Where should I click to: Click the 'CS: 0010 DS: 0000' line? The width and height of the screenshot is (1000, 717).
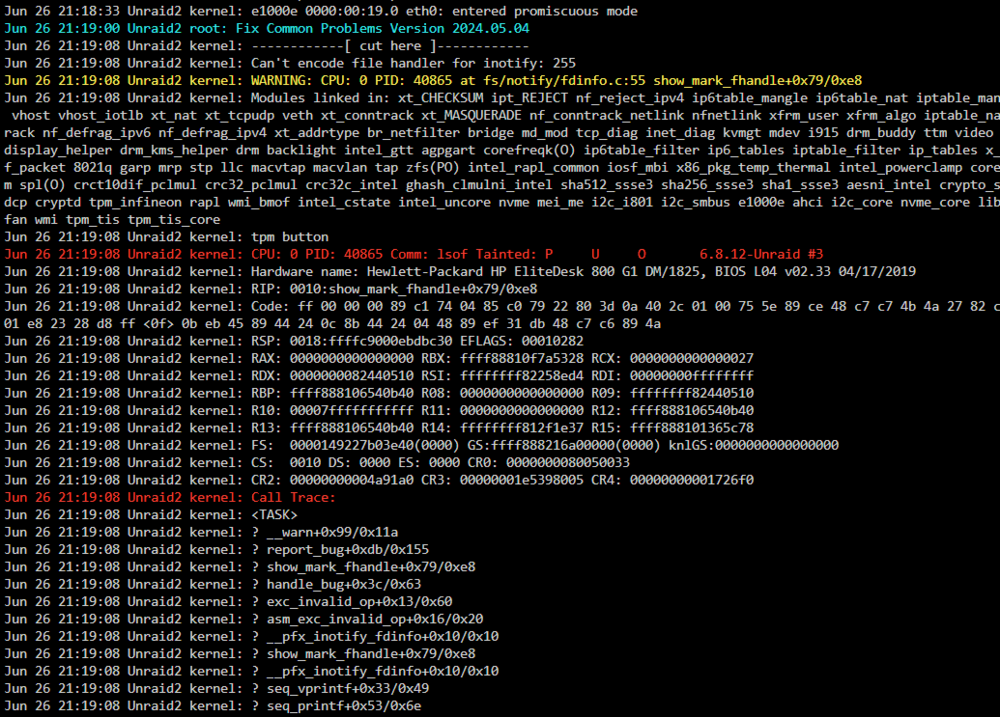[x=317, y=462]
